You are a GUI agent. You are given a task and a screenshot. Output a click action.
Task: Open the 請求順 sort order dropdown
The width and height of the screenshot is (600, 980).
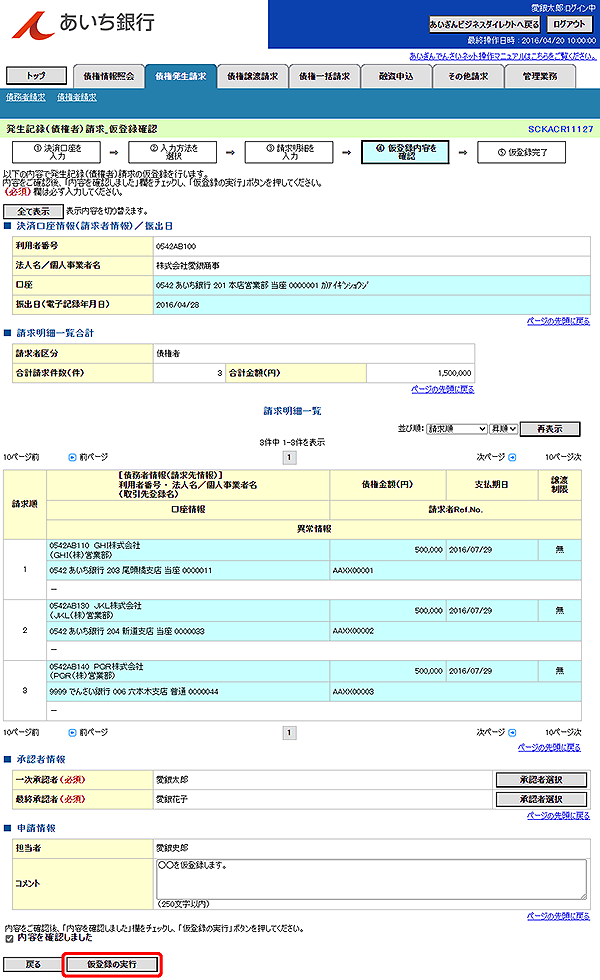tap(457, 429)
